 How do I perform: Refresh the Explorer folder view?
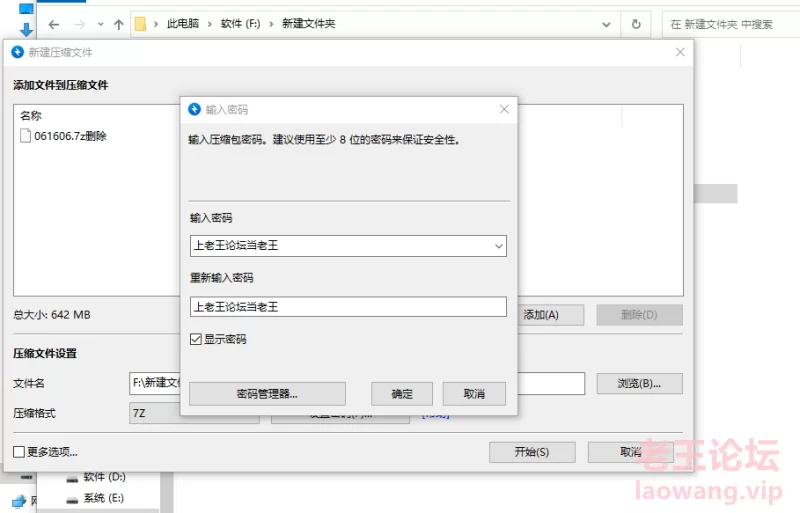click(x=636, y=24)
